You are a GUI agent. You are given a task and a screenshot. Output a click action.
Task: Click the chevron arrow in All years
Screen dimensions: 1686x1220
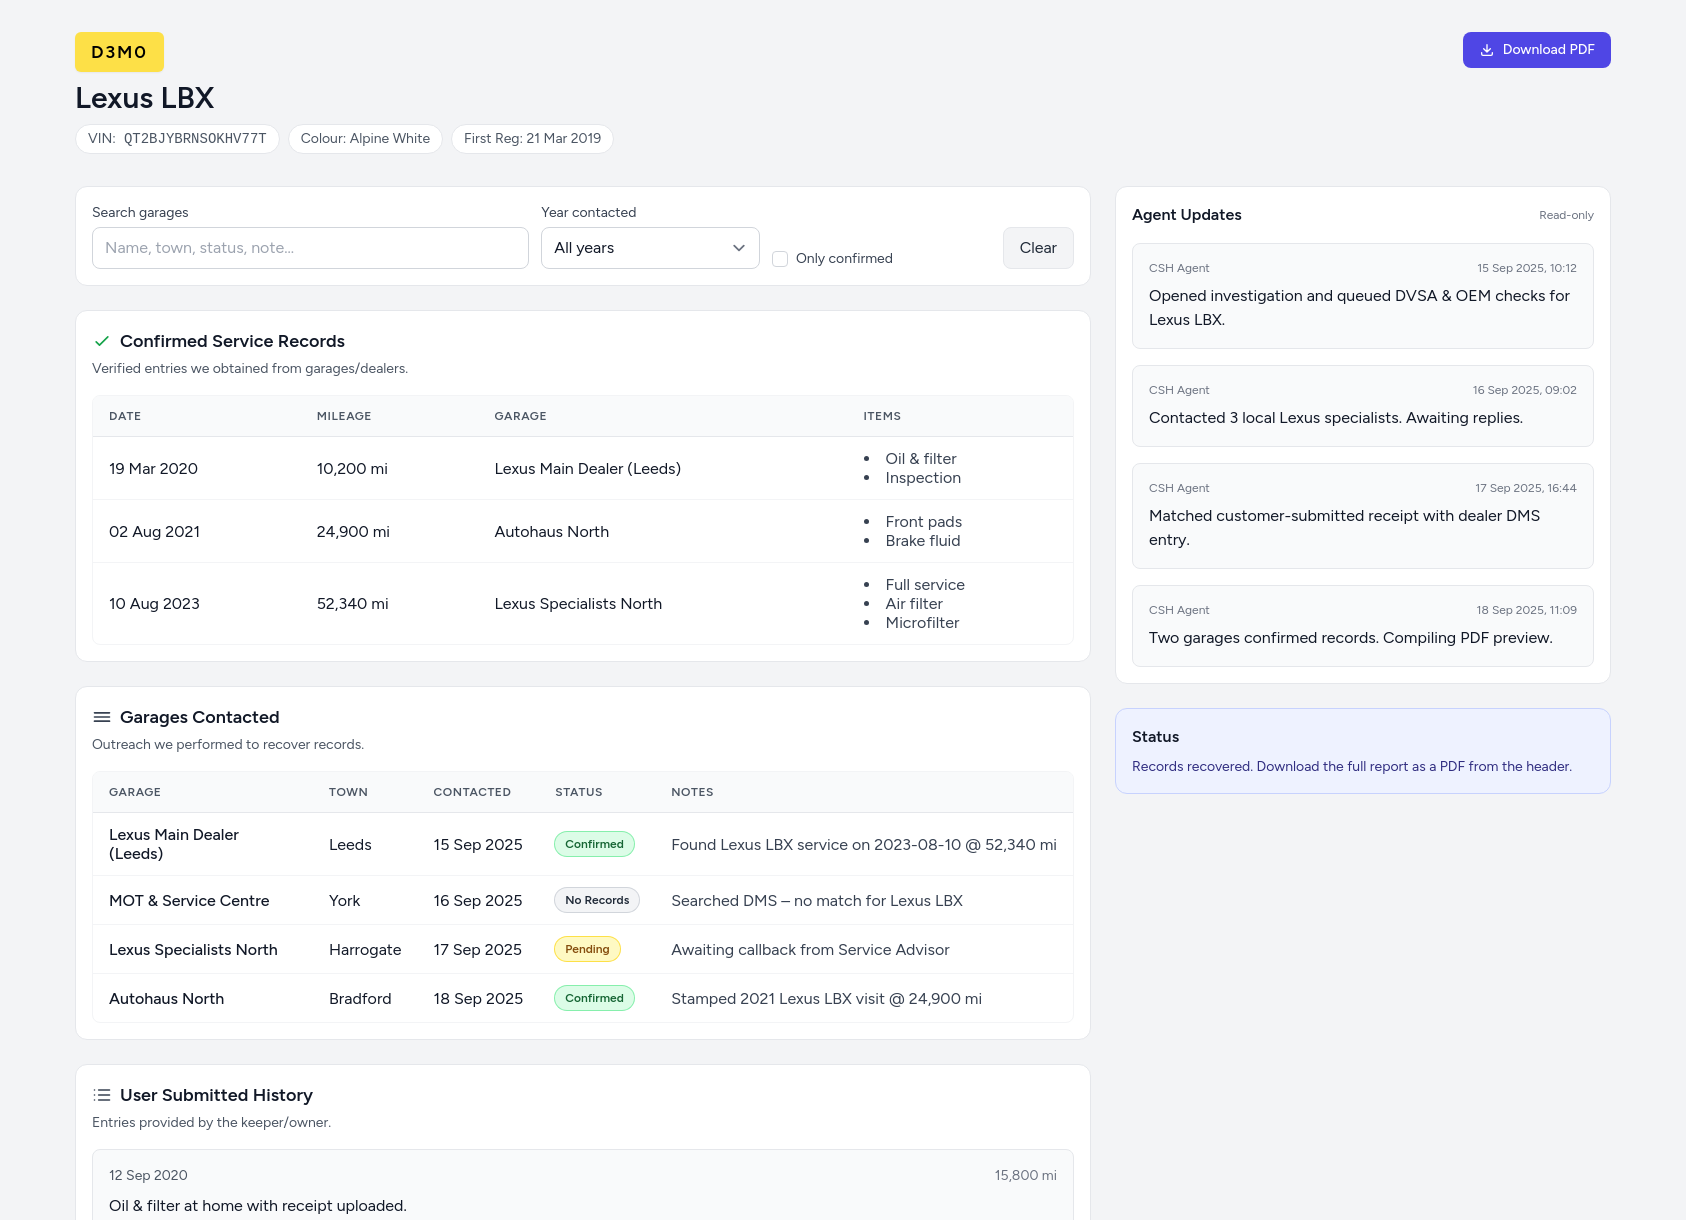[x=739, y=248]
